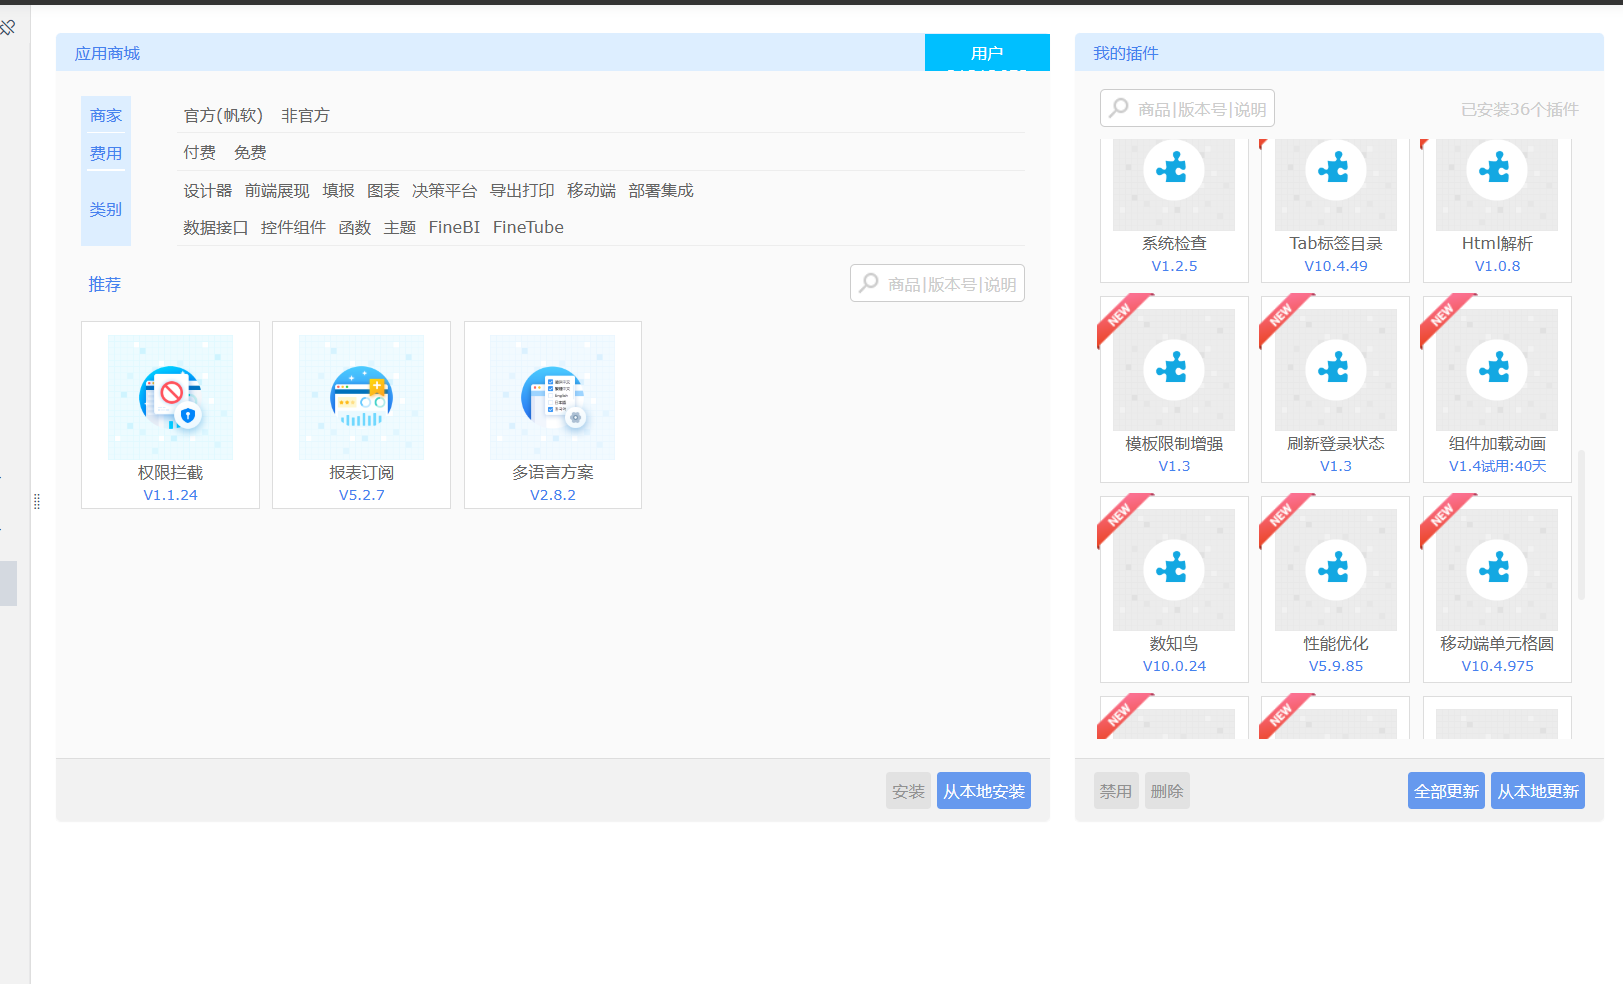Choose the FineTube category

coord(528,228)
